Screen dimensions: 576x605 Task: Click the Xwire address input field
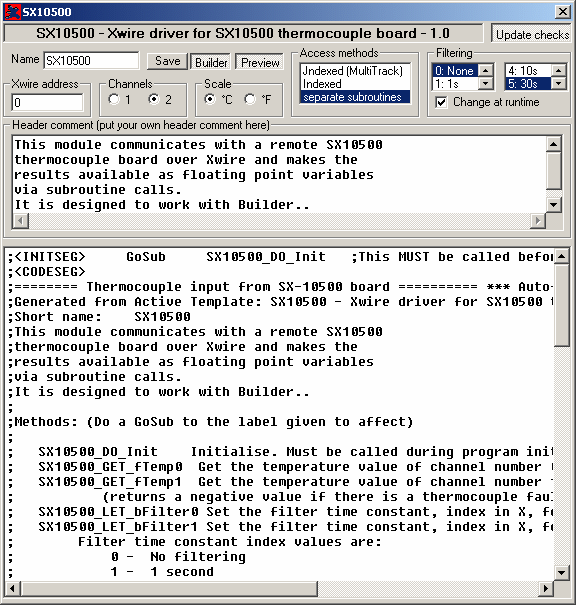pos(47,103)
